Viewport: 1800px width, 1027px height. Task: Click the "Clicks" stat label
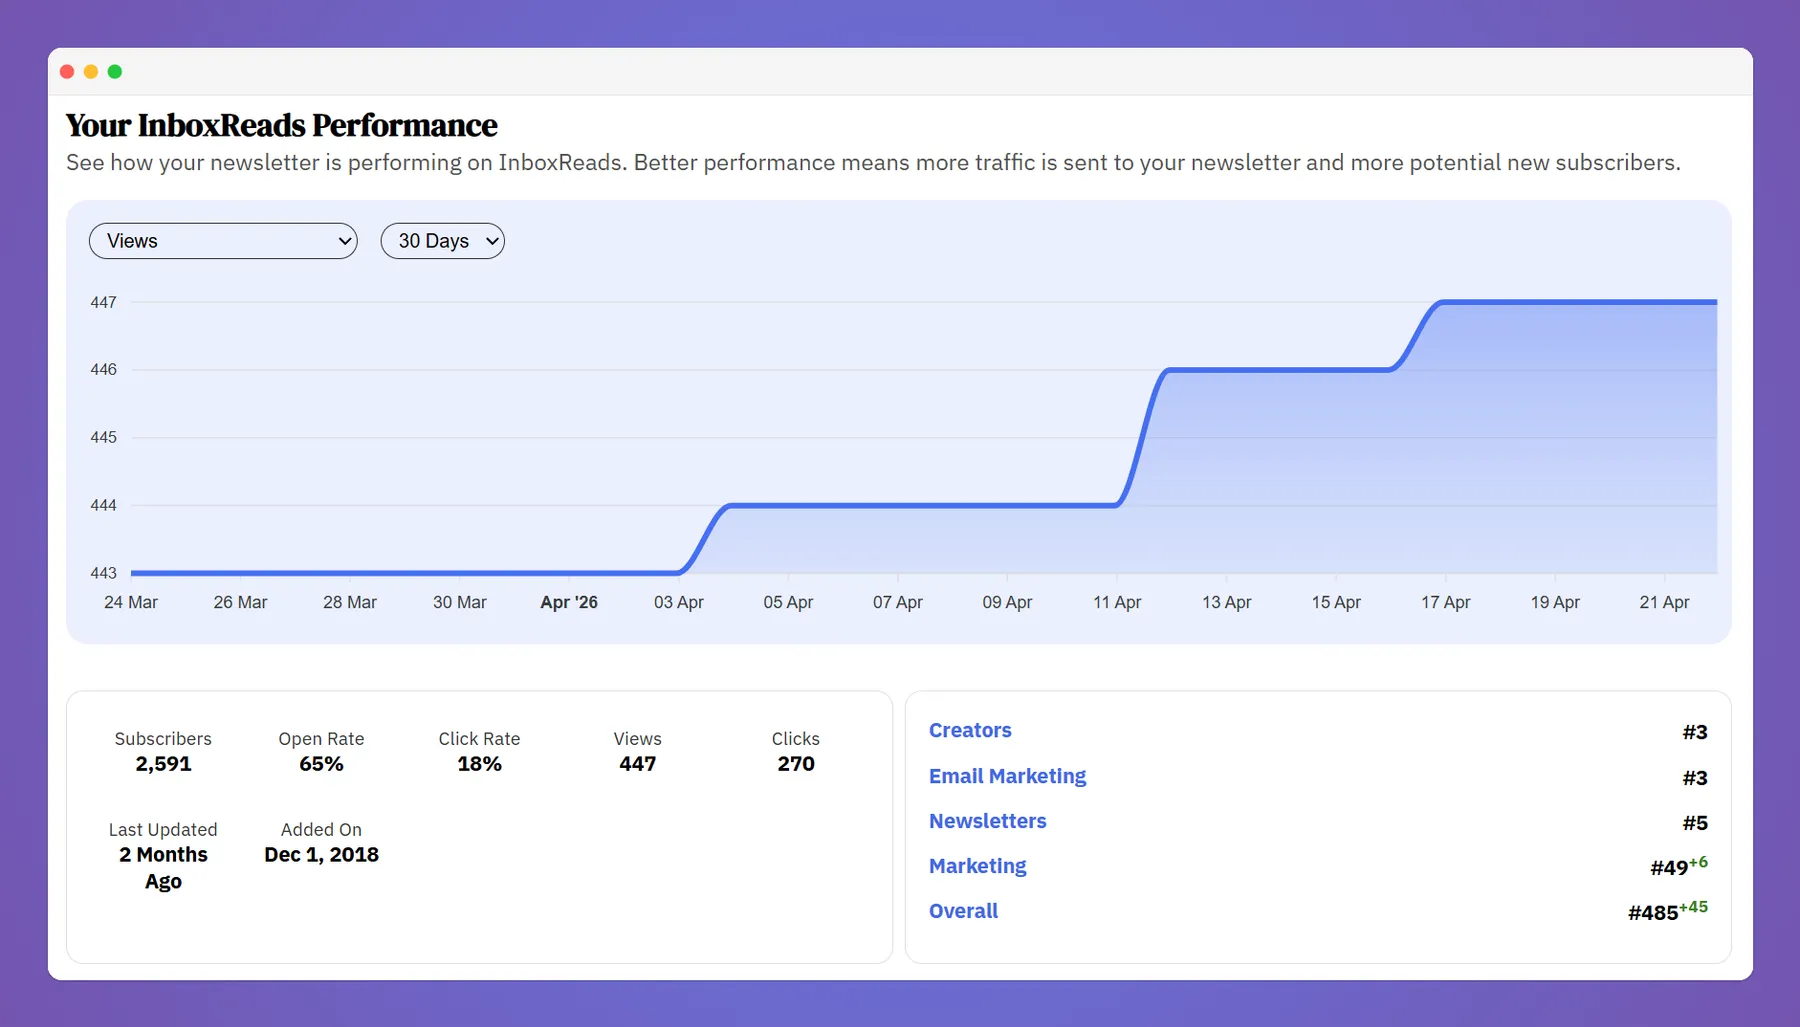click(796, 739)
